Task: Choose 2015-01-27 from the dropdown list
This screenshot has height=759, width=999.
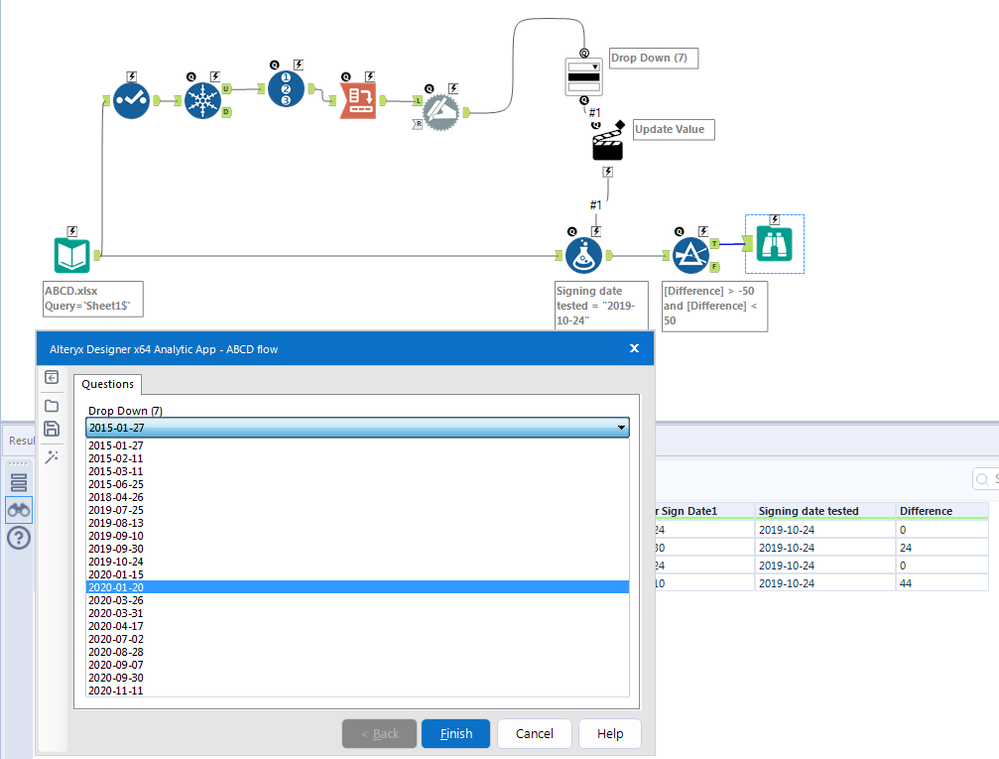Action: (x=357, y=445)
